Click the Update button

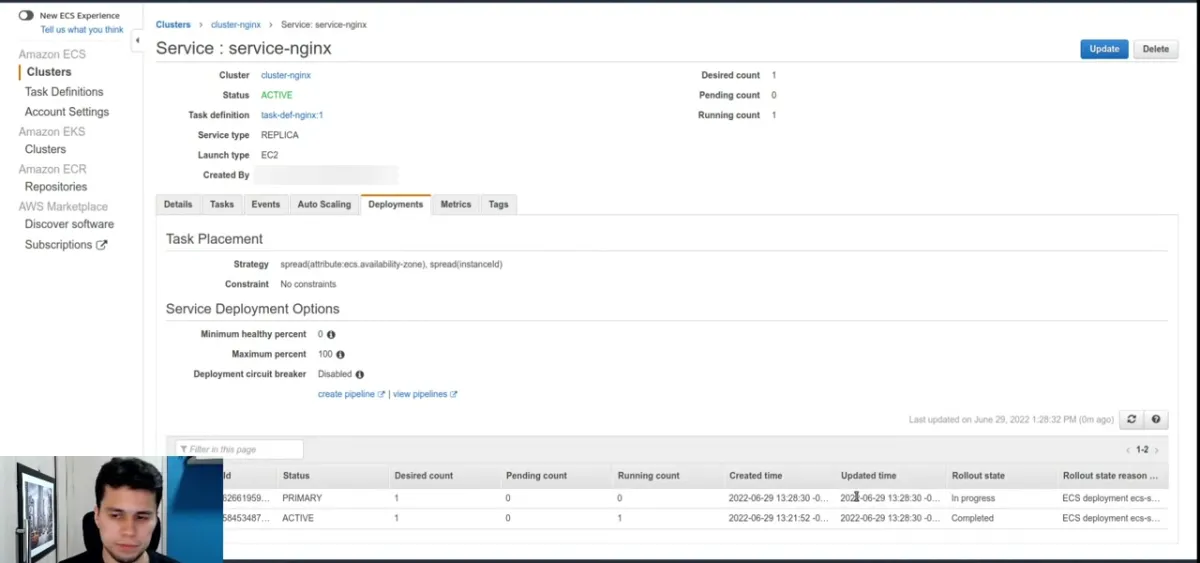(x=1104, y=49)
